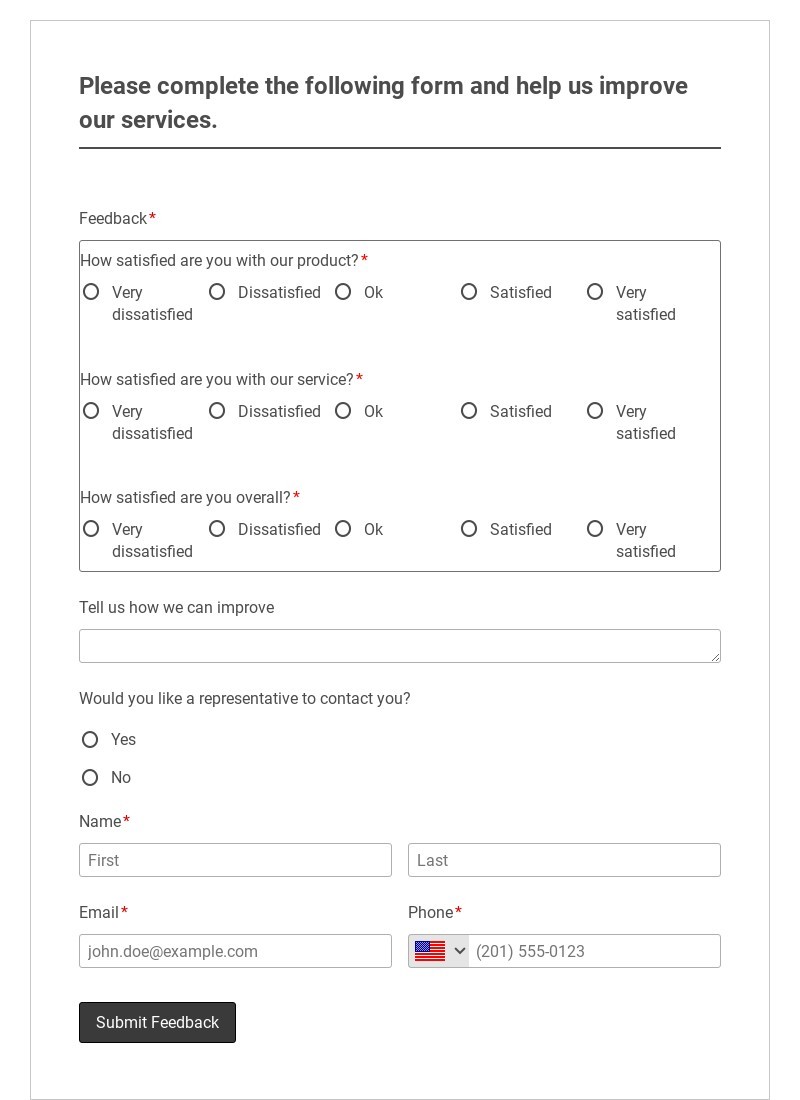
Task: Click the textarea resize handle corner
Action: (x=716, y=657)
